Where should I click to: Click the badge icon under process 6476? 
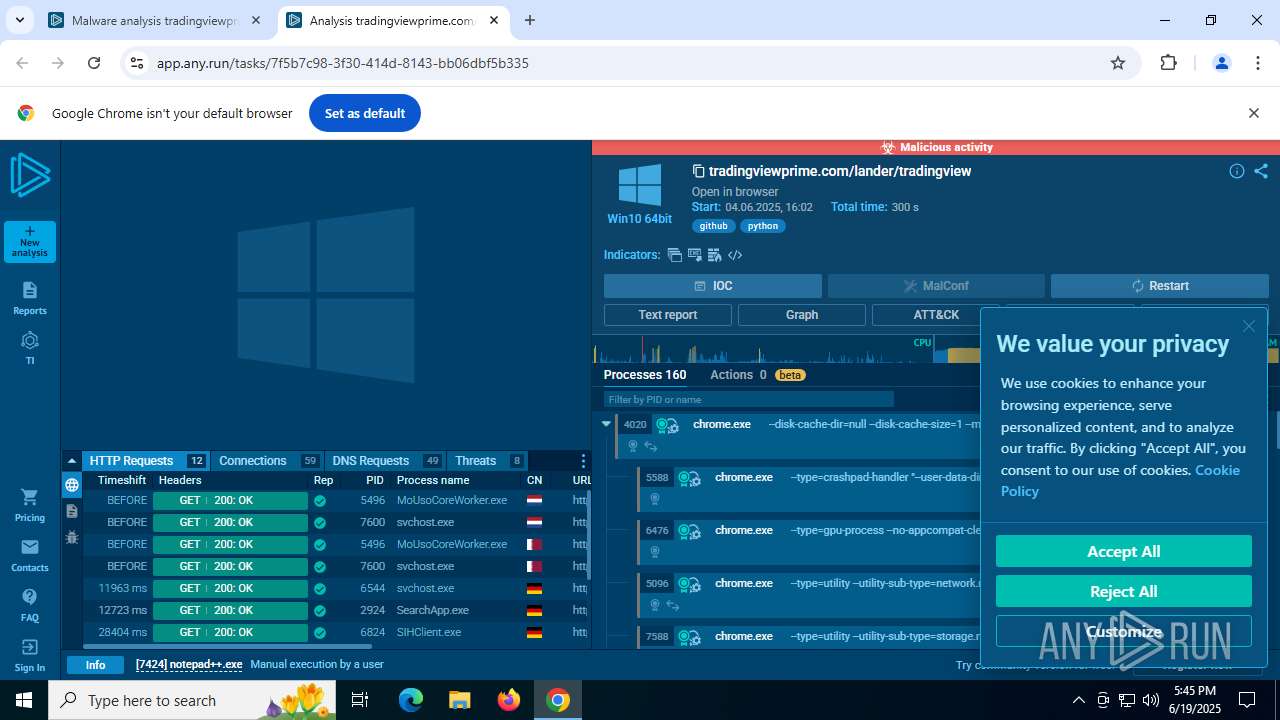pos(655,552)
